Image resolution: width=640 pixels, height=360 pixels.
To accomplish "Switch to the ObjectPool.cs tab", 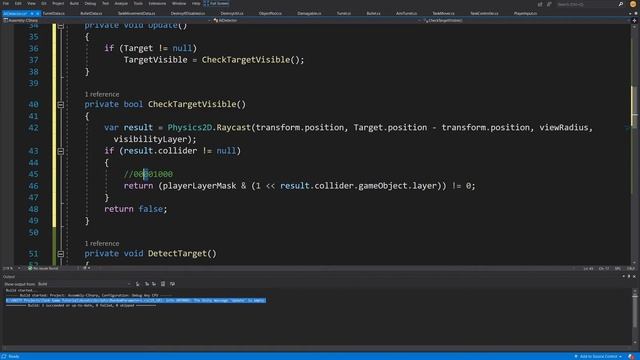I will click(270, 13).
